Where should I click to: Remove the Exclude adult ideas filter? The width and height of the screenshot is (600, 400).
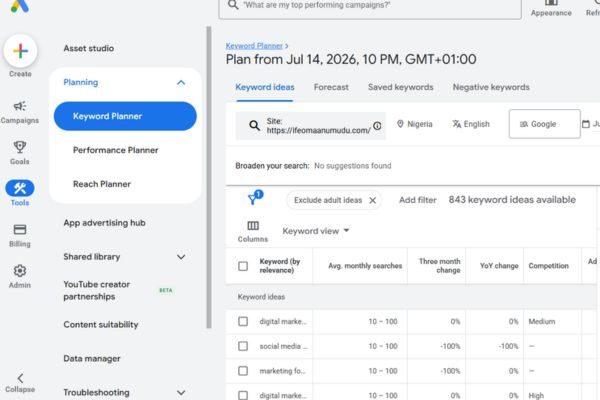(373, 200)
